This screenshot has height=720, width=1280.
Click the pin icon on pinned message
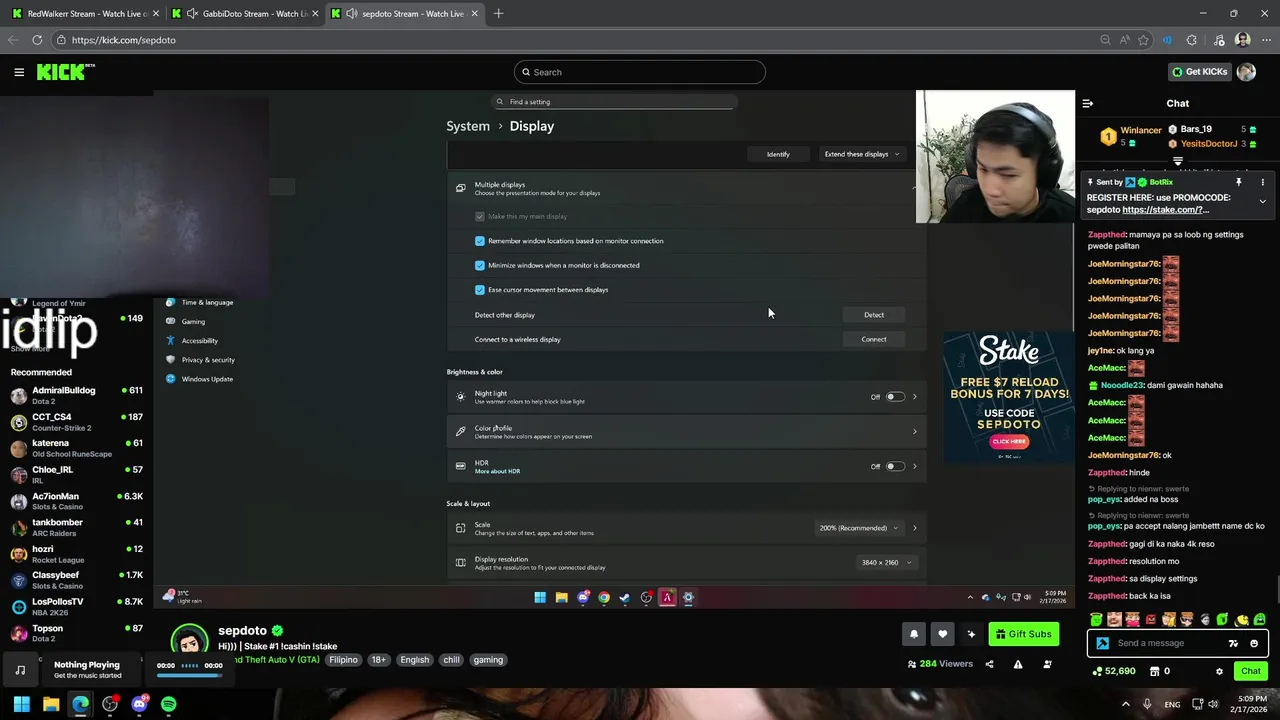coord(1238,182)
